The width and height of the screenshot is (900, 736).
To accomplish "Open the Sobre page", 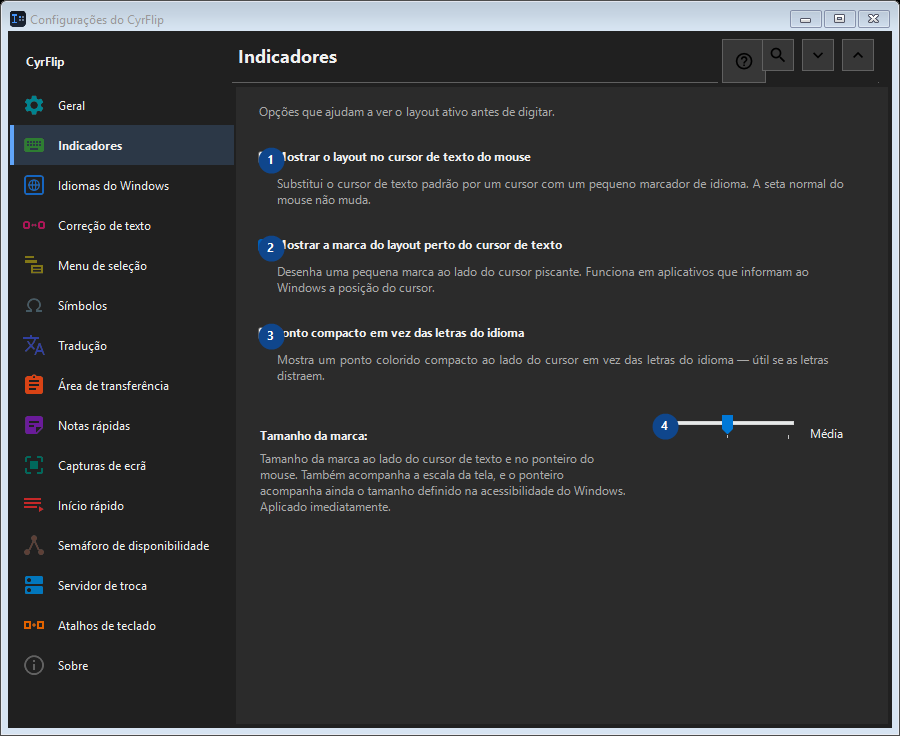I will tap(122, 665).
